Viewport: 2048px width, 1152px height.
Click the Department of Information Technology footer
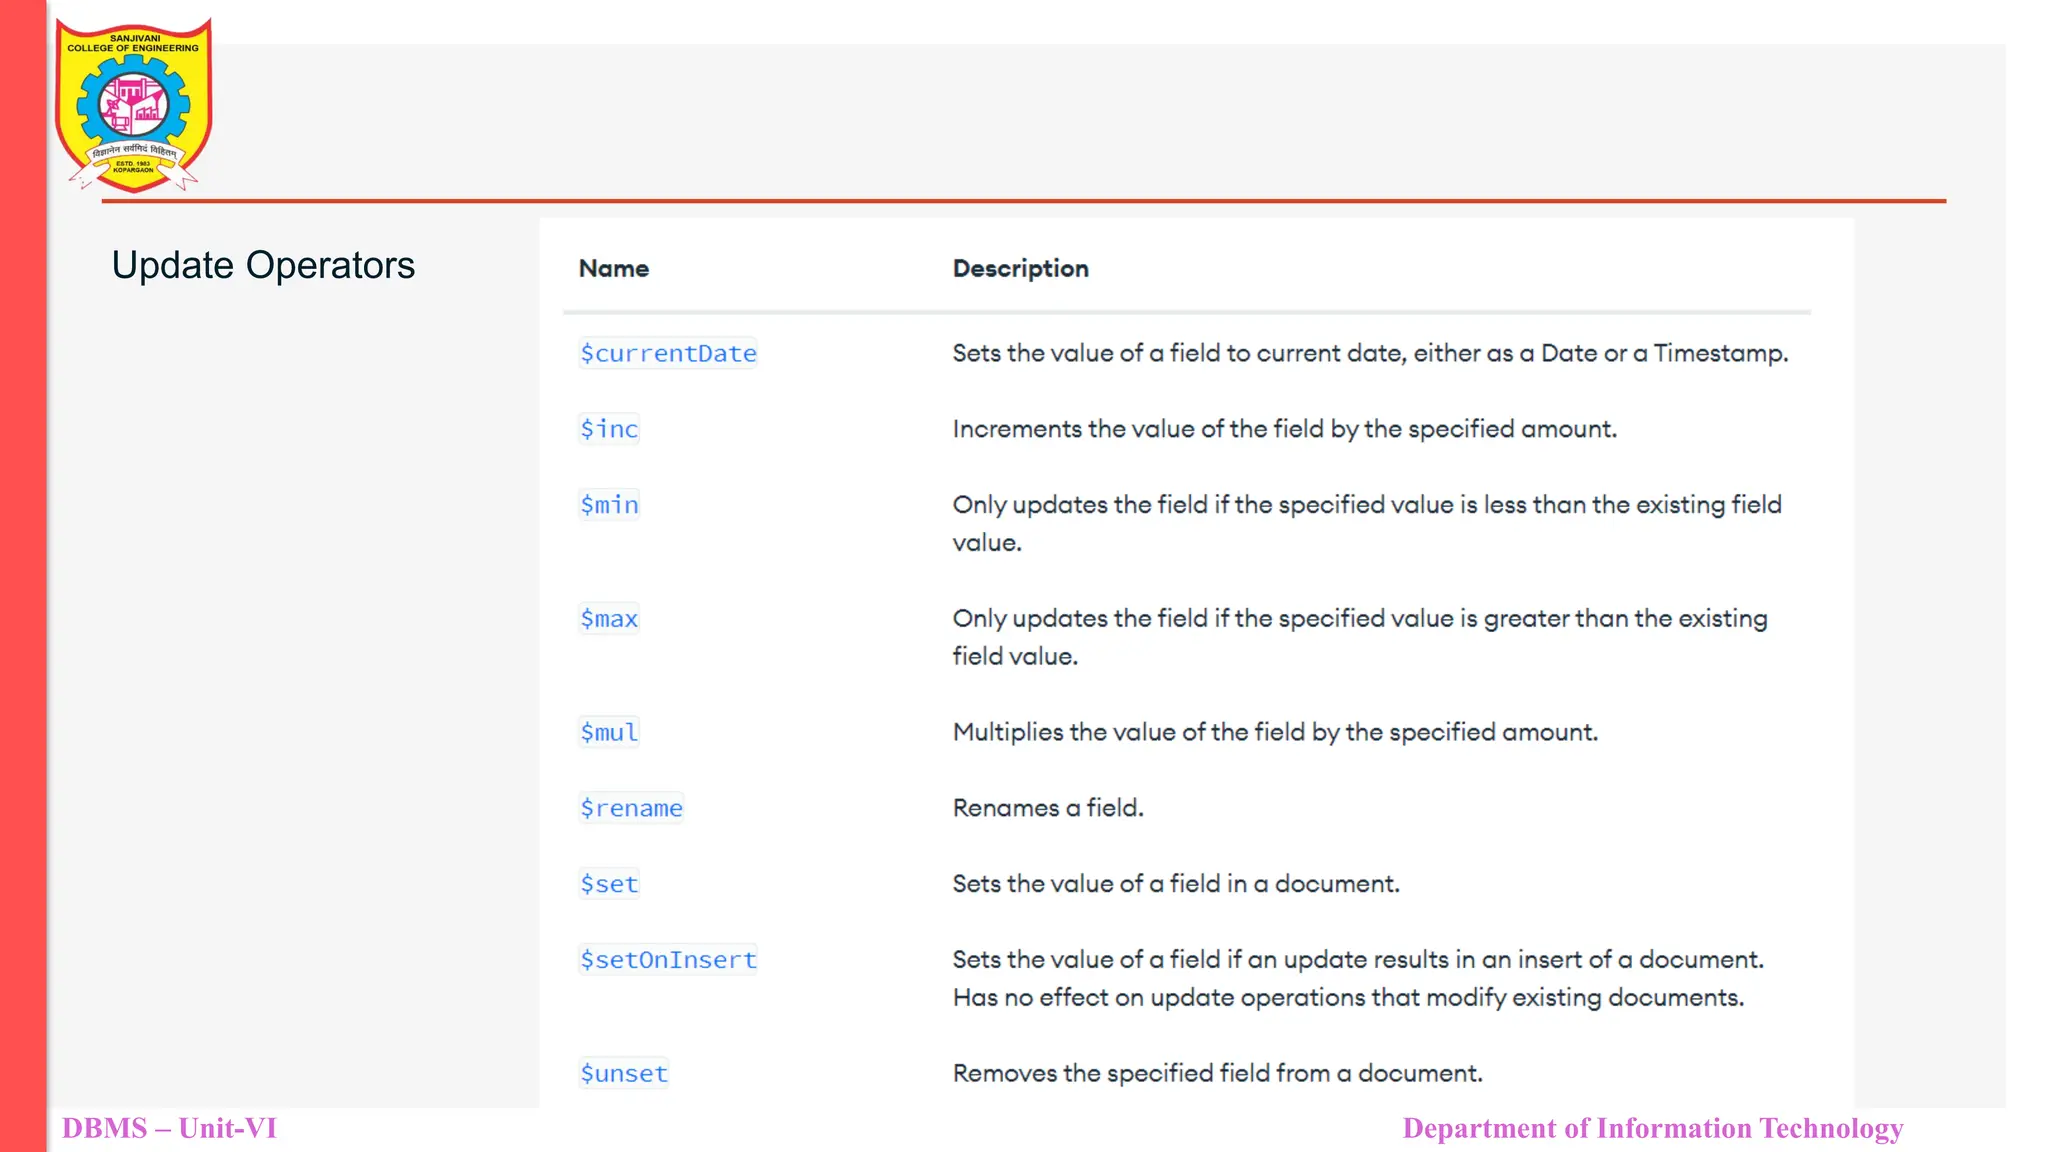[1652, 1128]
